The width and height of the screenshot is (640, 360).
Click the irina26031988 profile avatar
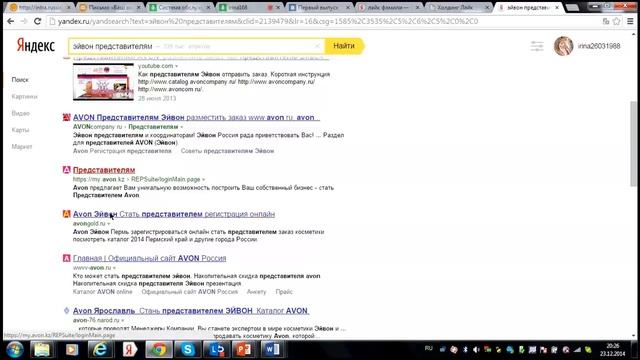pyautogui.click(x=563, y=46)
